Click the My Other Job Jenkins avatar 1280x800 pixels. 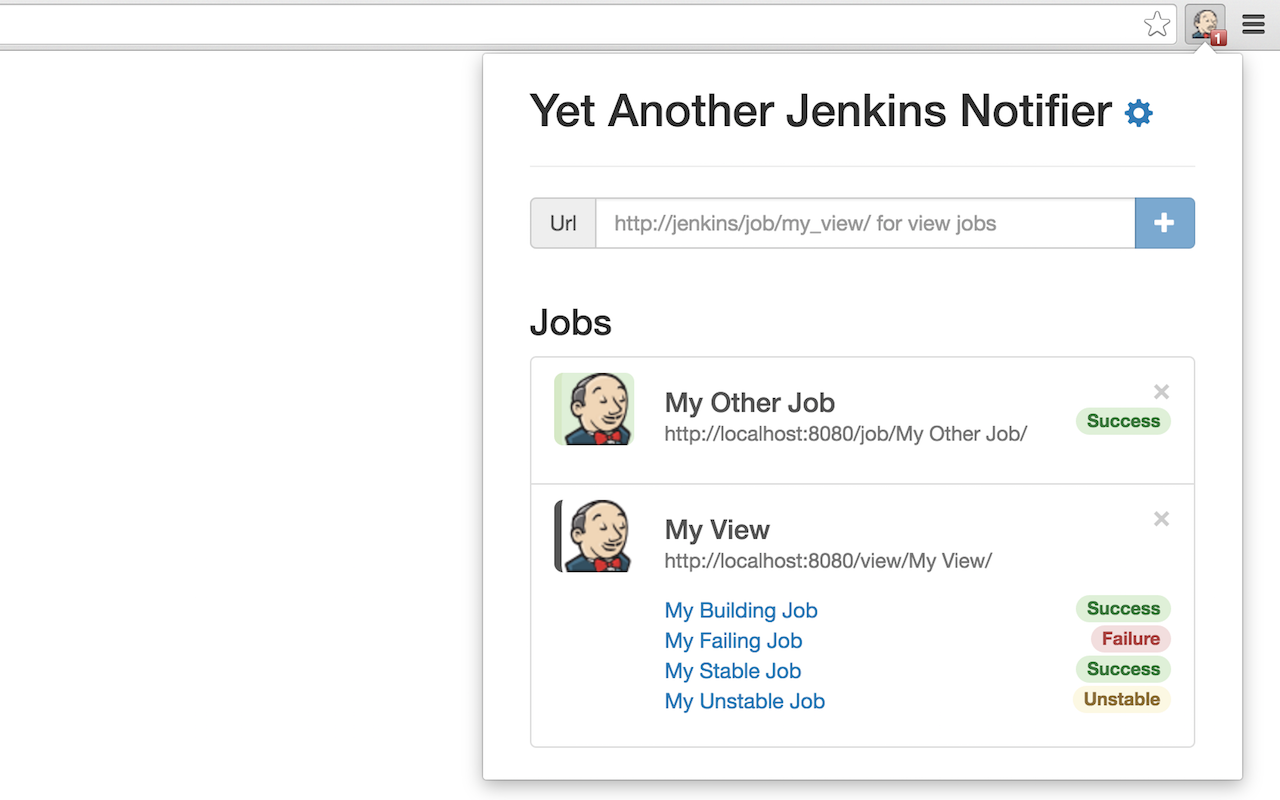tap(594, 409)
